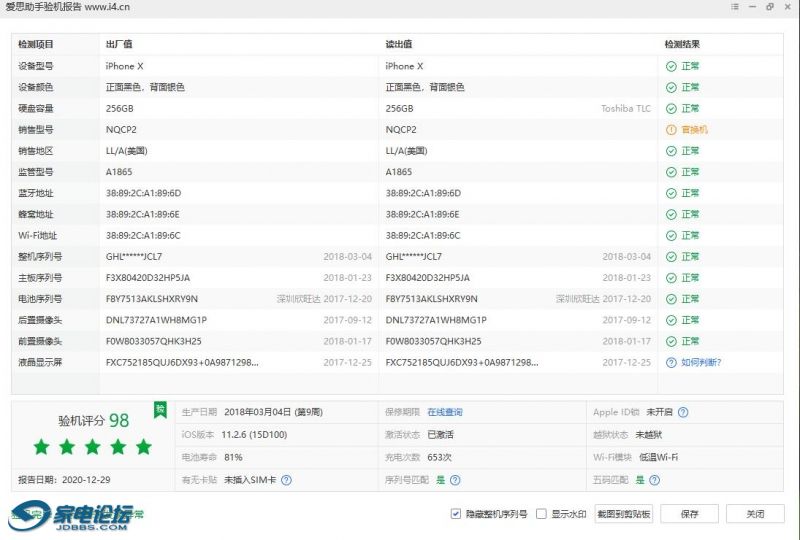Click the 低温Wi-Fi module value
The width and height of the screenshot is (800, 540).
(659, 457)
